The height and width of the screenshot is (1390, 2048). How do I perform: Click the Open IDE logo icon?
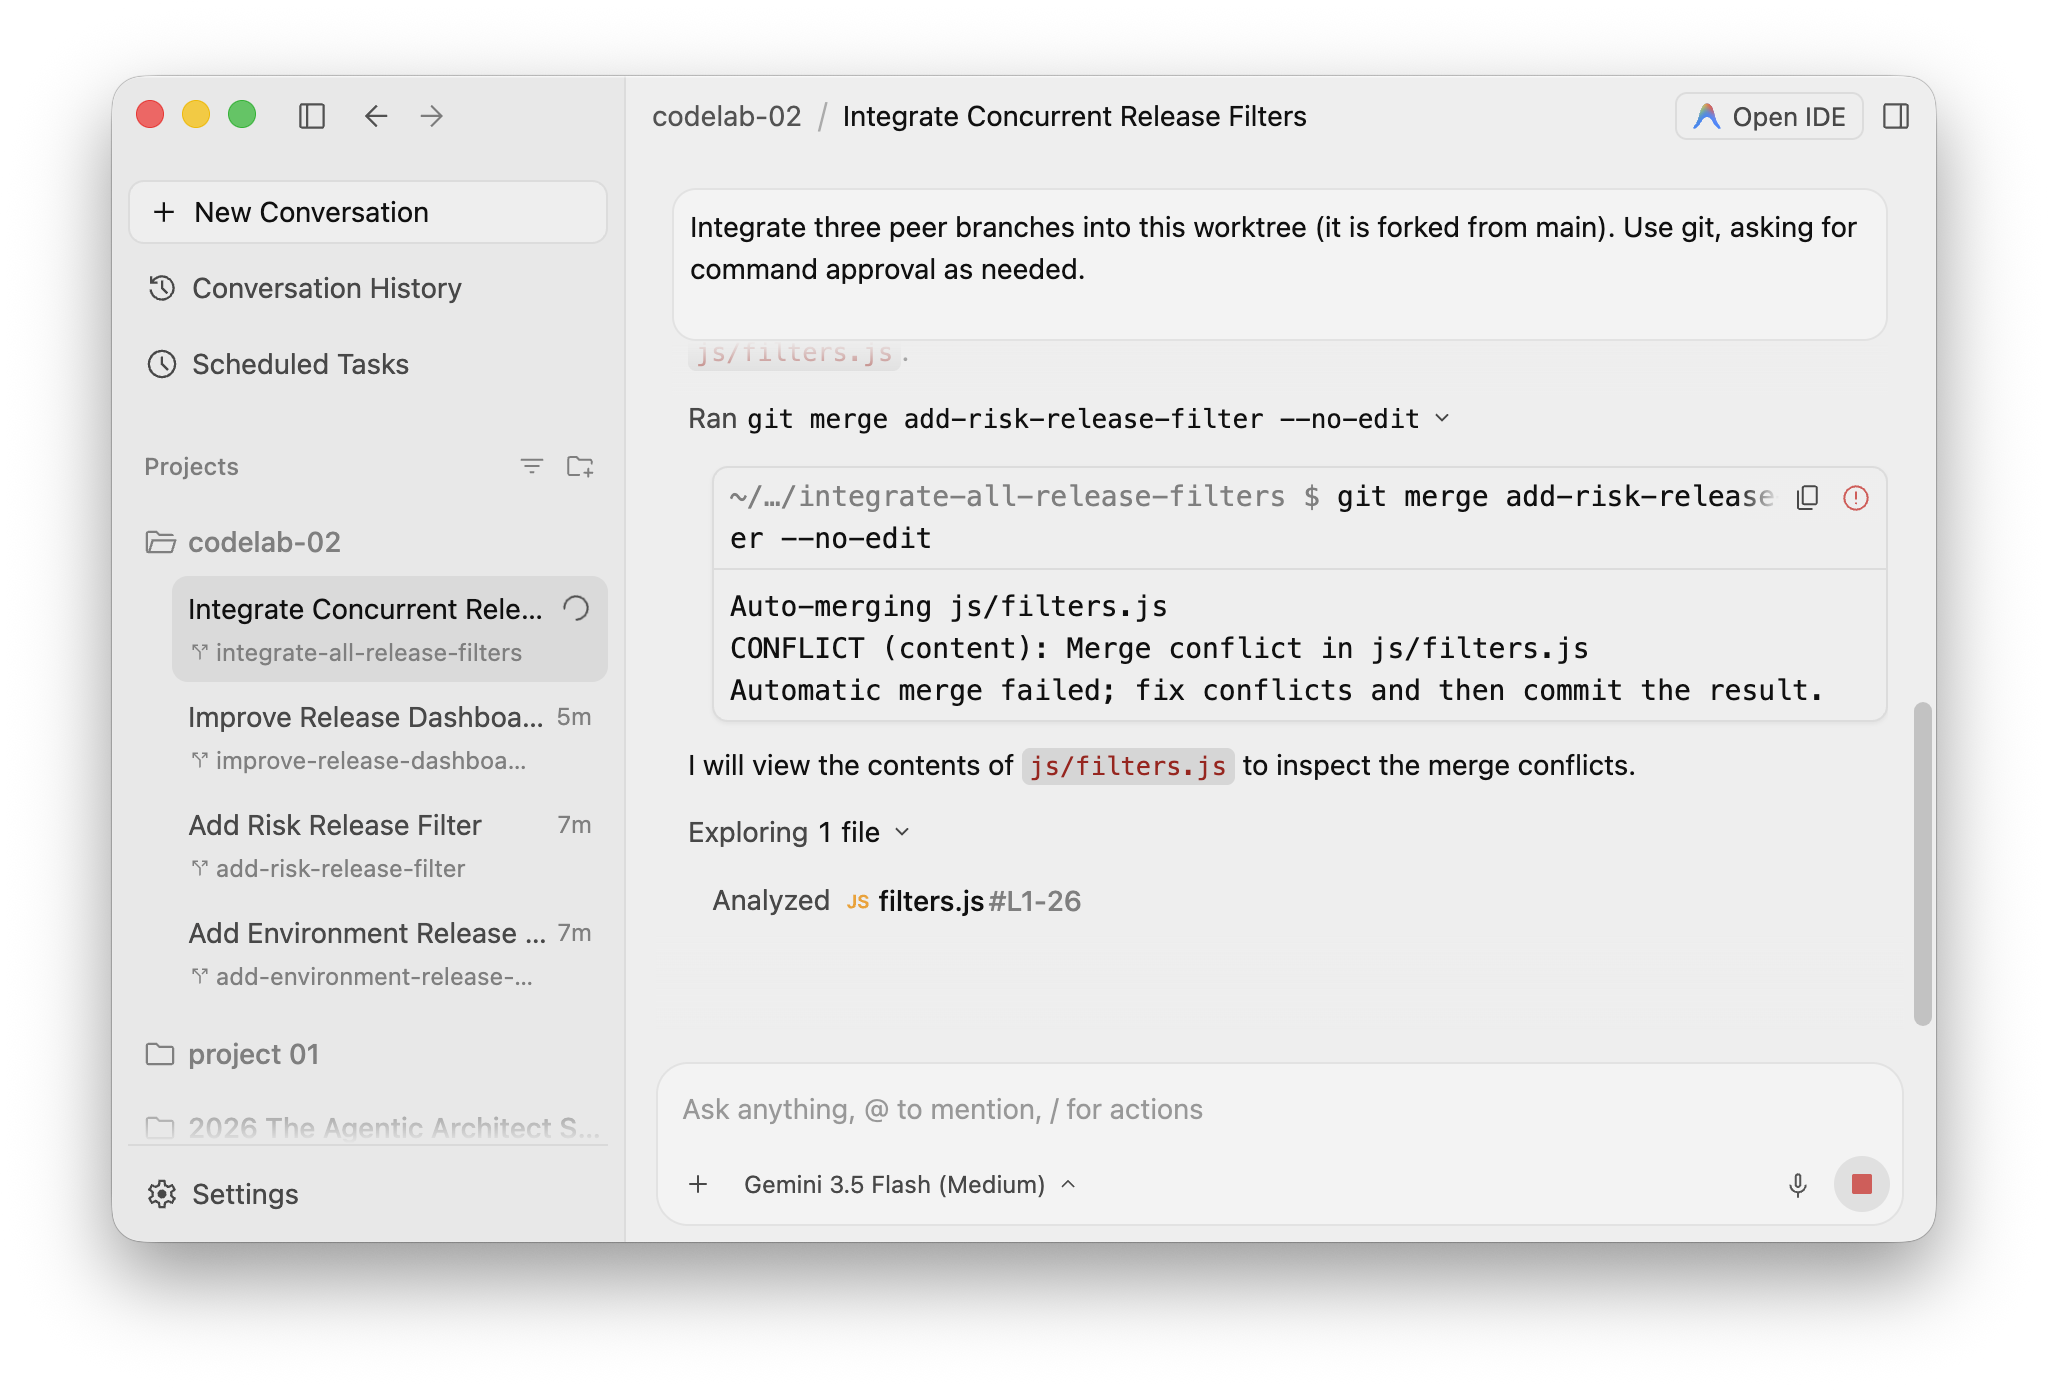[x=1706, y=117]
